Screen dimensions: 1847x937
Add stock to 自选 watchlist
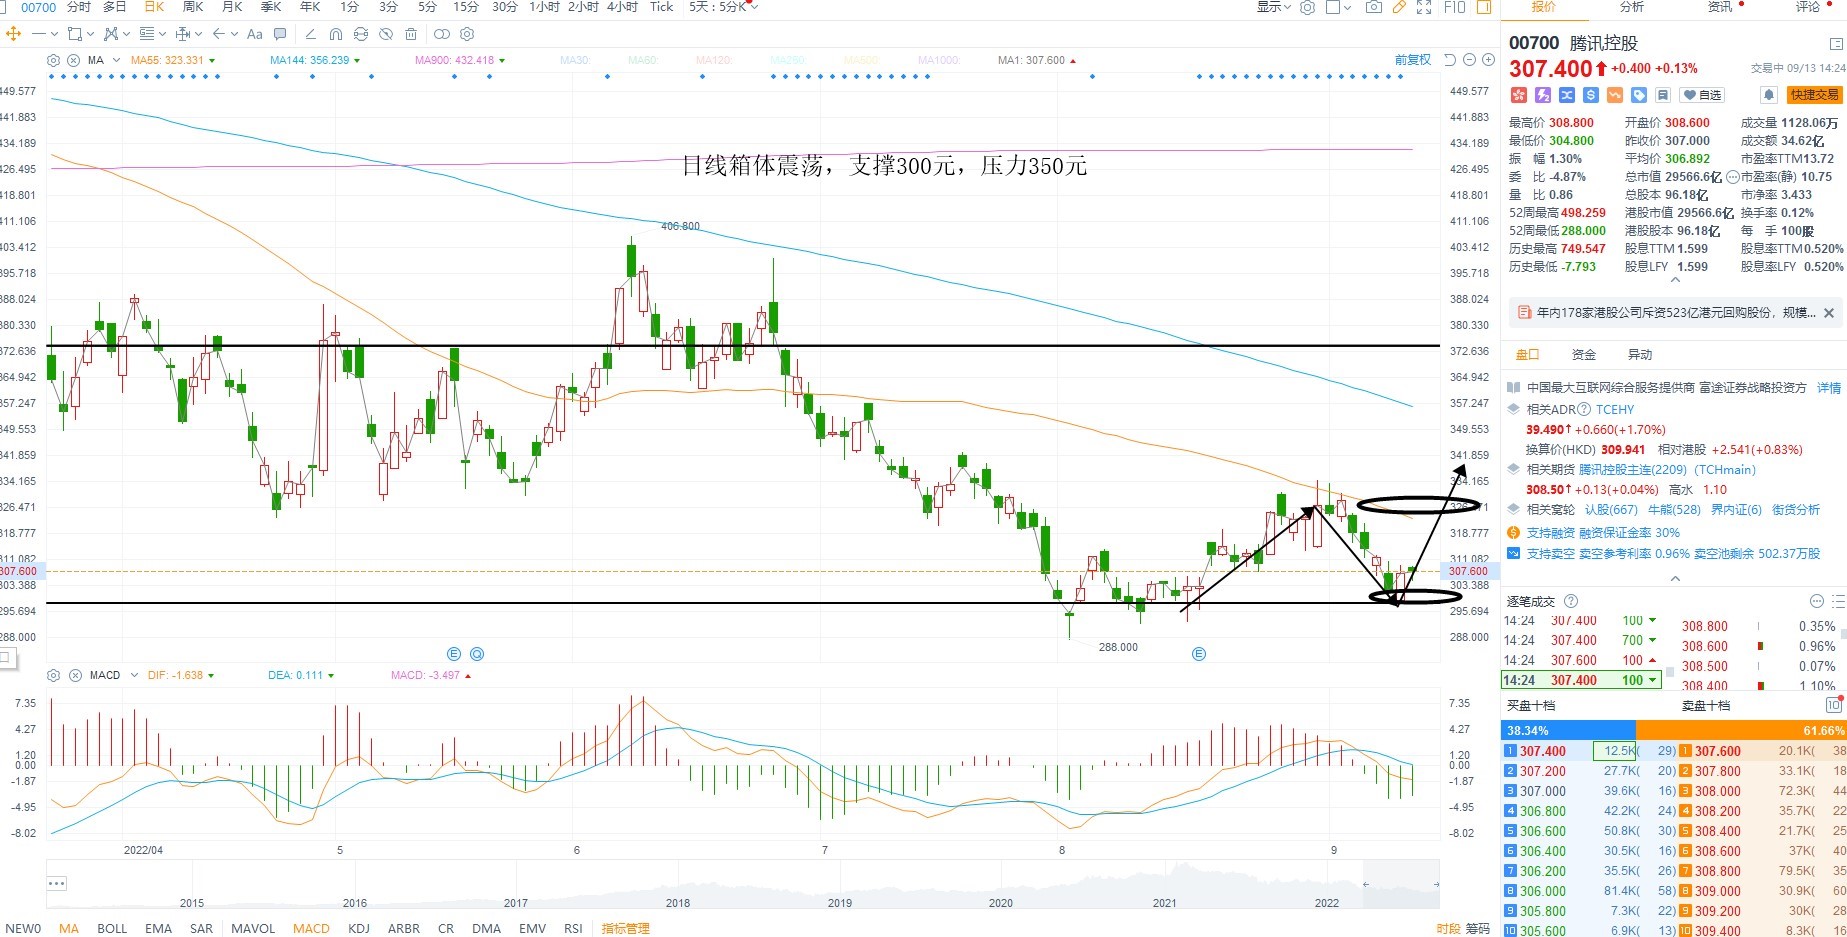1702,95
